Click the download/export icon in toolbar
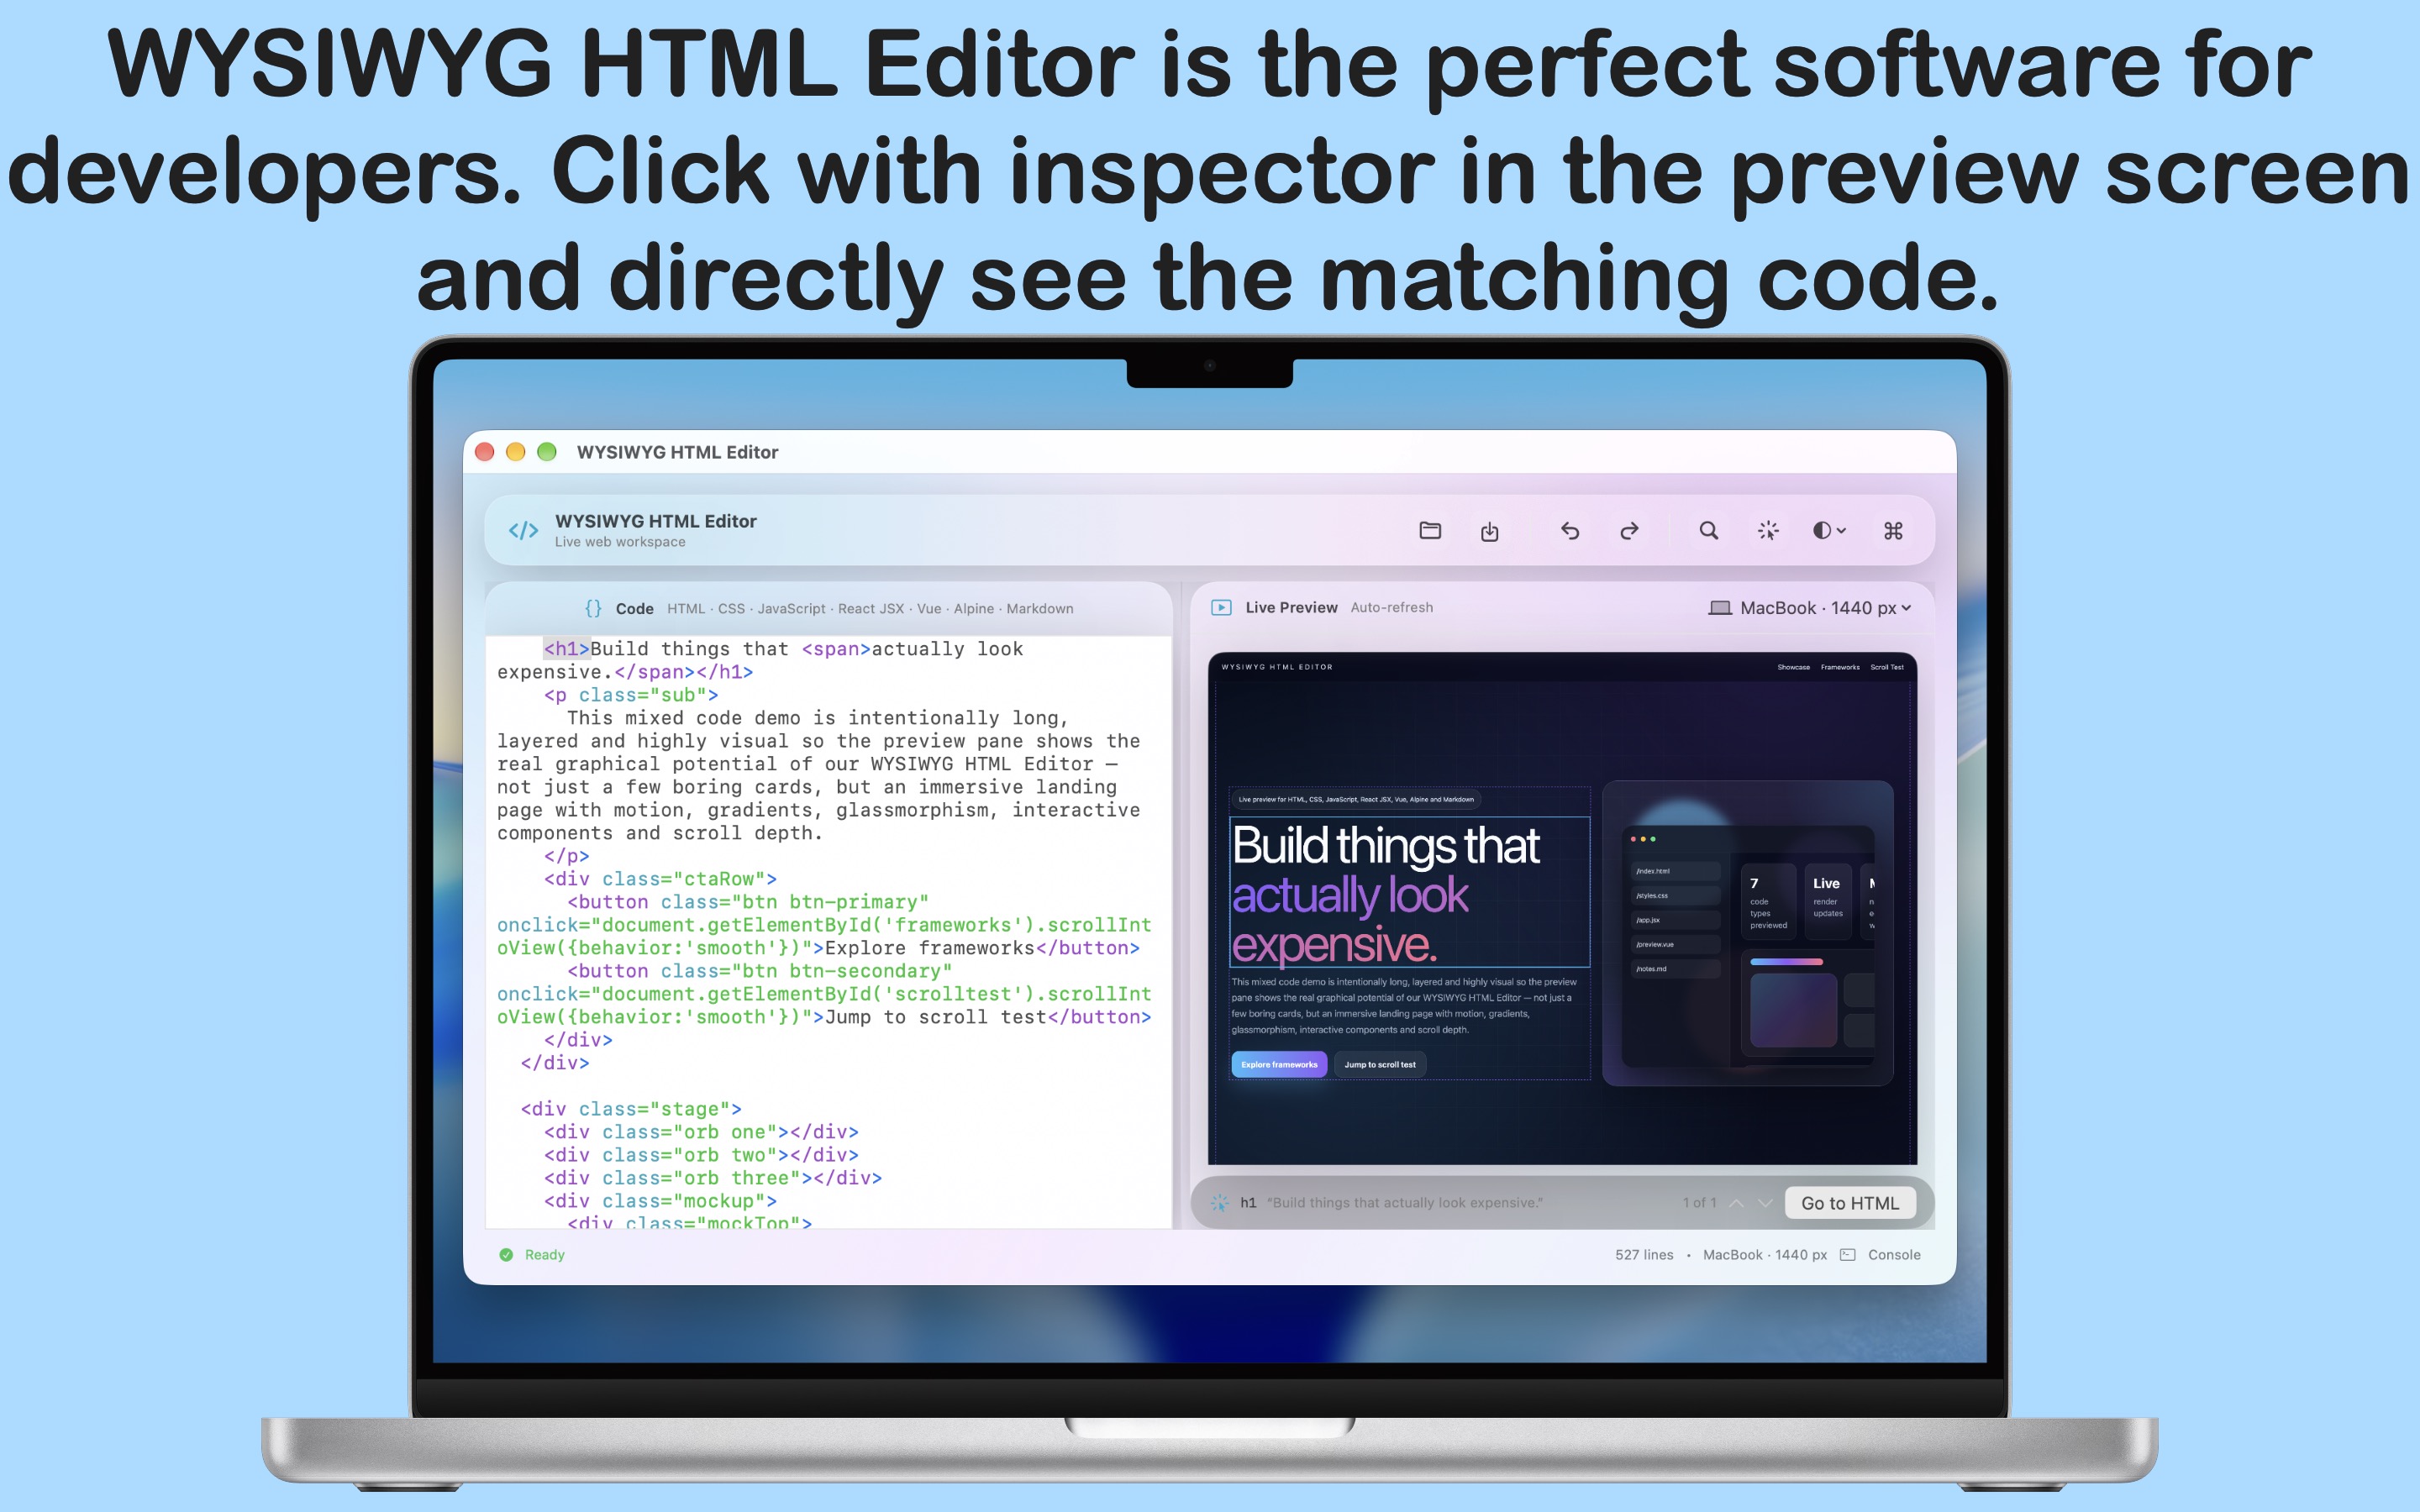This screenshot has height=1512, width=2420. 1489,531
